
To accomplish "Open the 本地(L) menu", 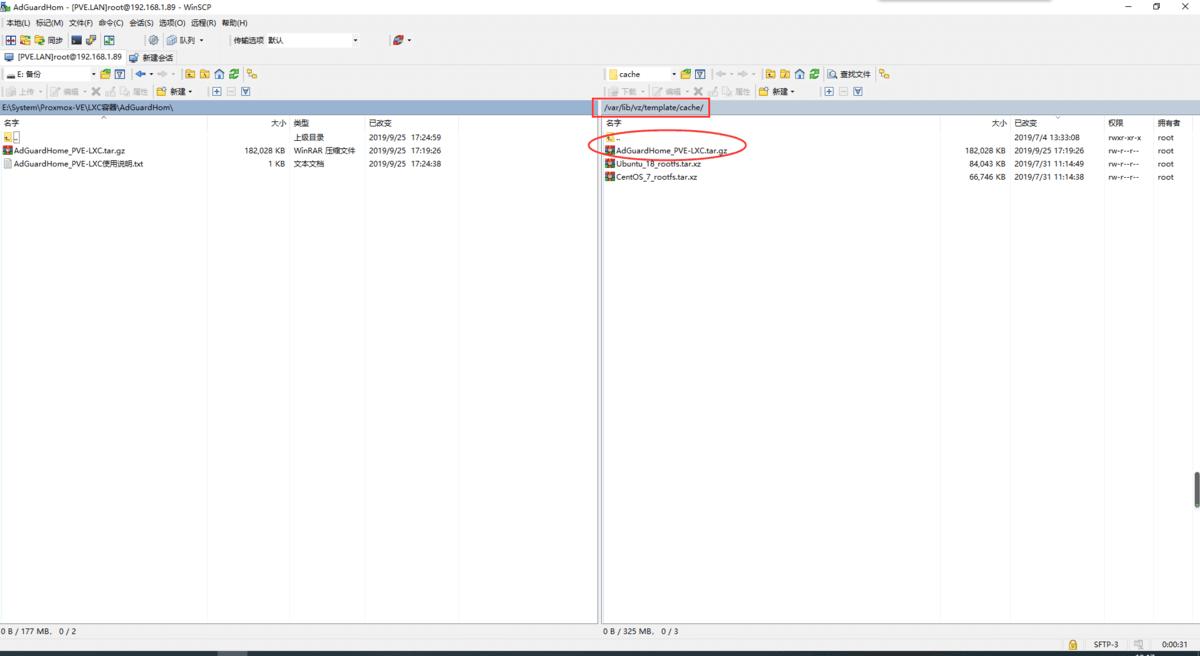I will 17,22.
